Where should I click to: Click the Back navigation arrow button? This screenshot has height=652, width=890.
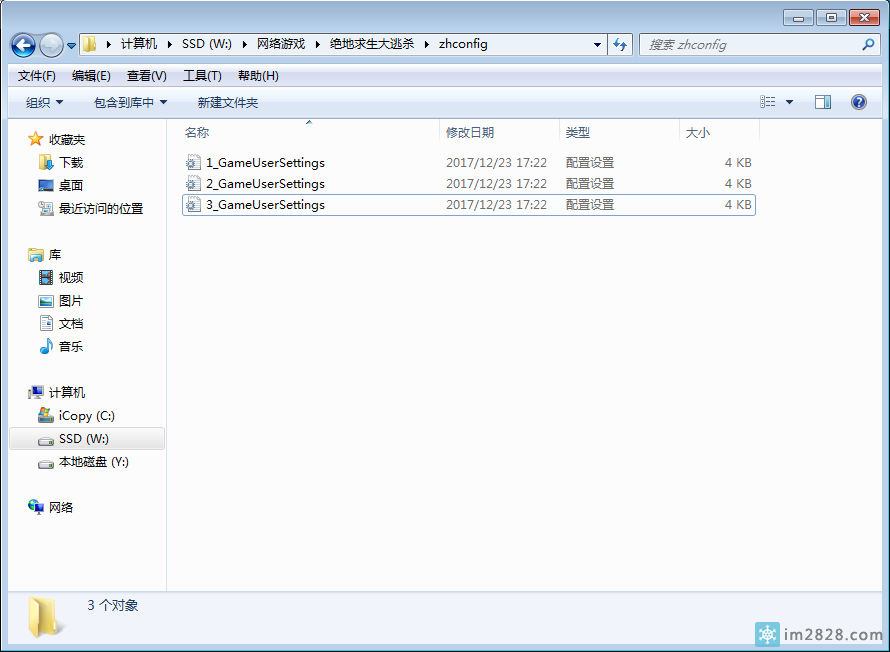click(23, 45)
